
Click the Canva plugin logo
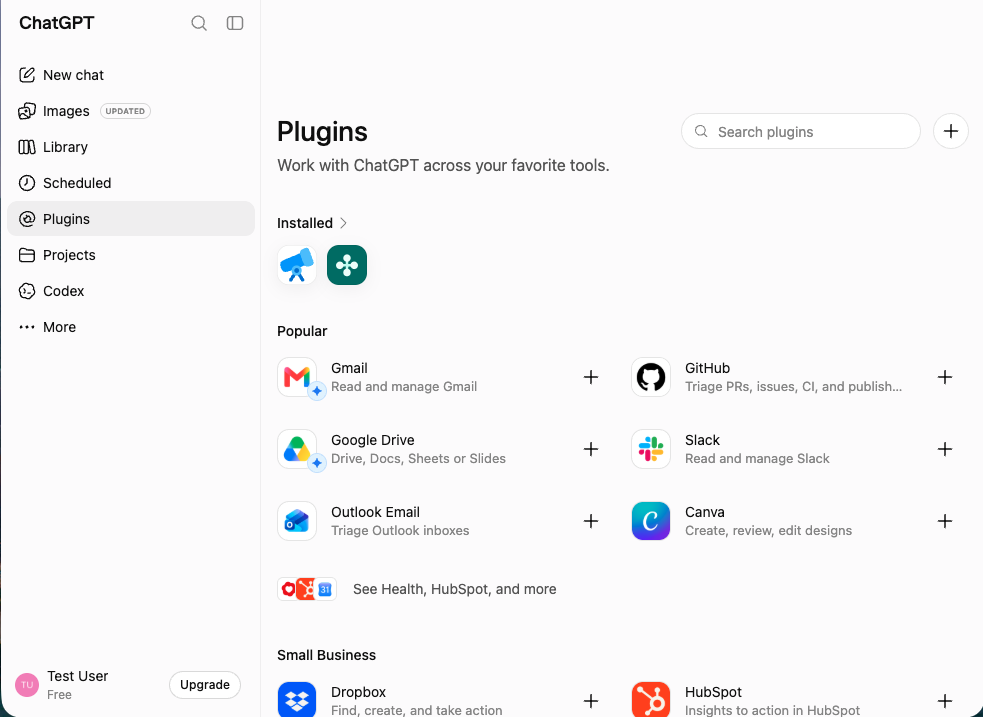pyautogui.click(x=651, y=521)
